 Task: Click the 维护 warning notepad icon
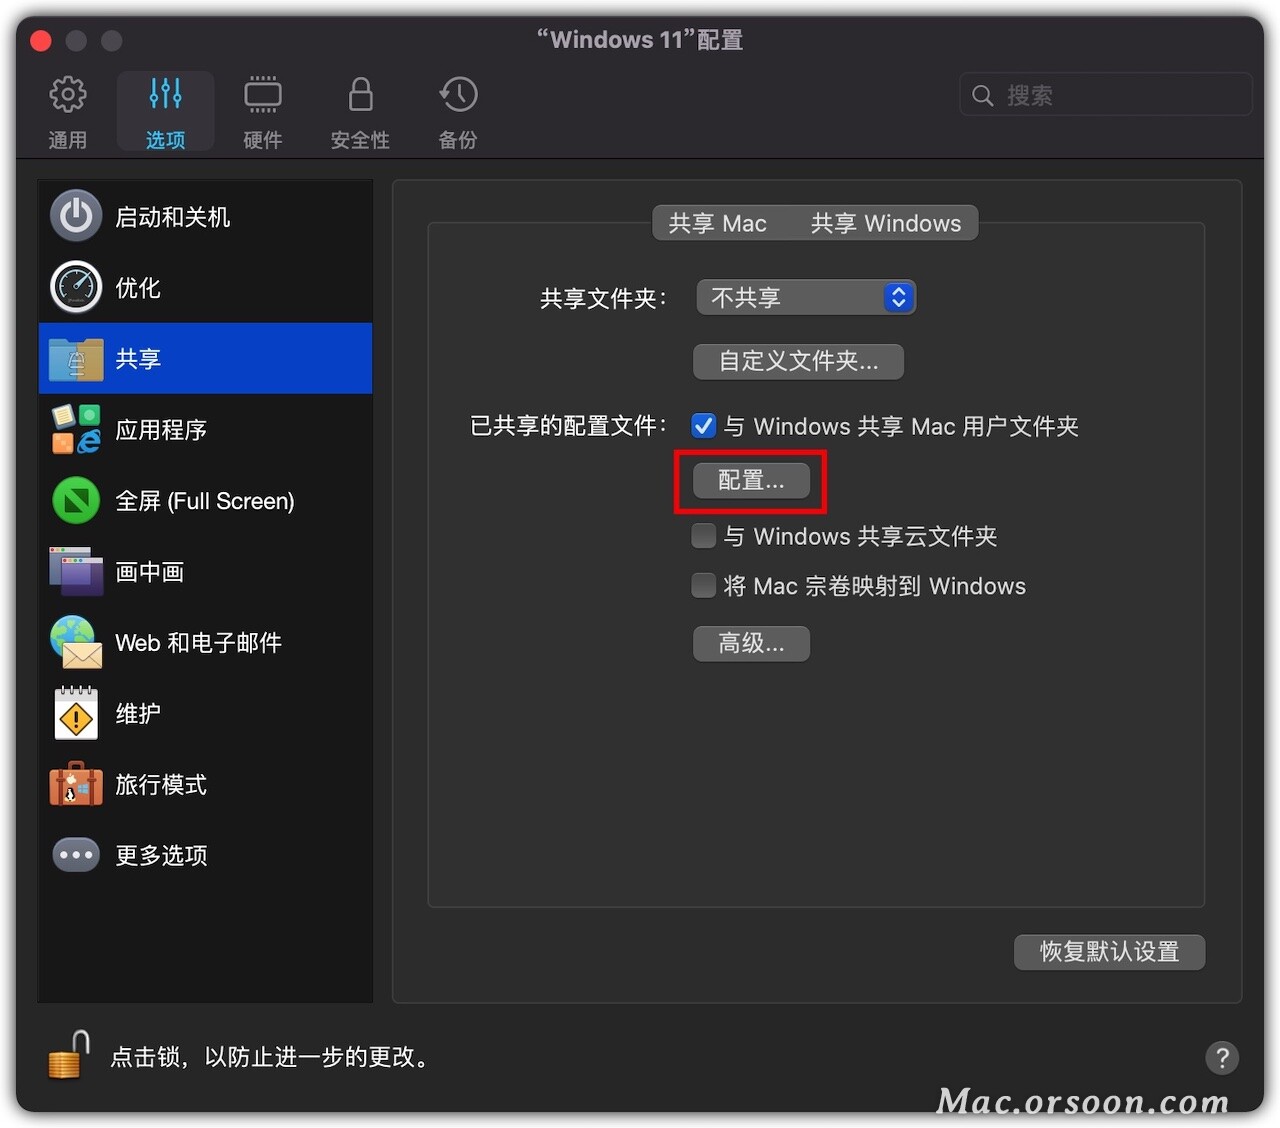coord(76,713)
